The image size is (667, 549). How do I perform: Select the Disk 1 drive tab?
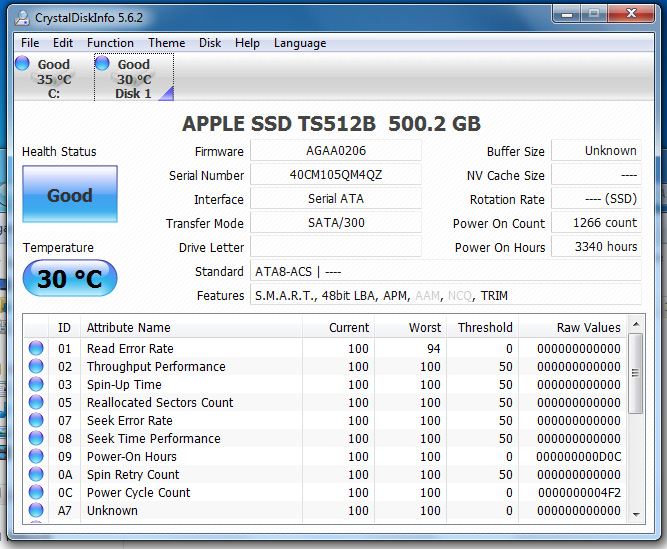click(134, 78)
